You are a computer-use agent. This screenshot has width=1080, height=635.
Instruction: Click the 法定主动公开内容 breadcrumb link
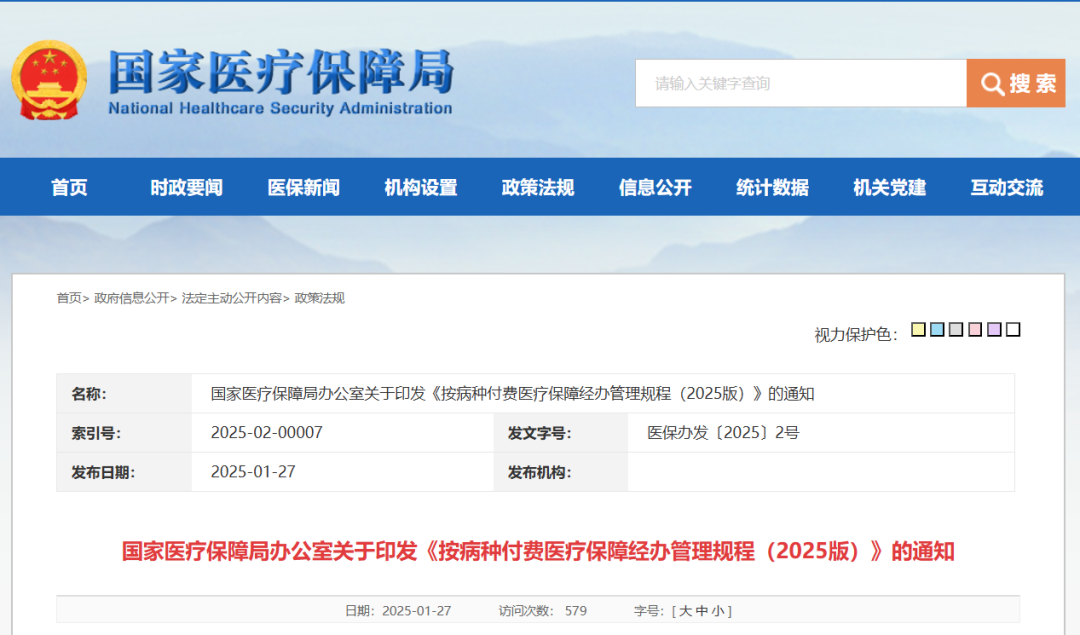tap(232, 298)
